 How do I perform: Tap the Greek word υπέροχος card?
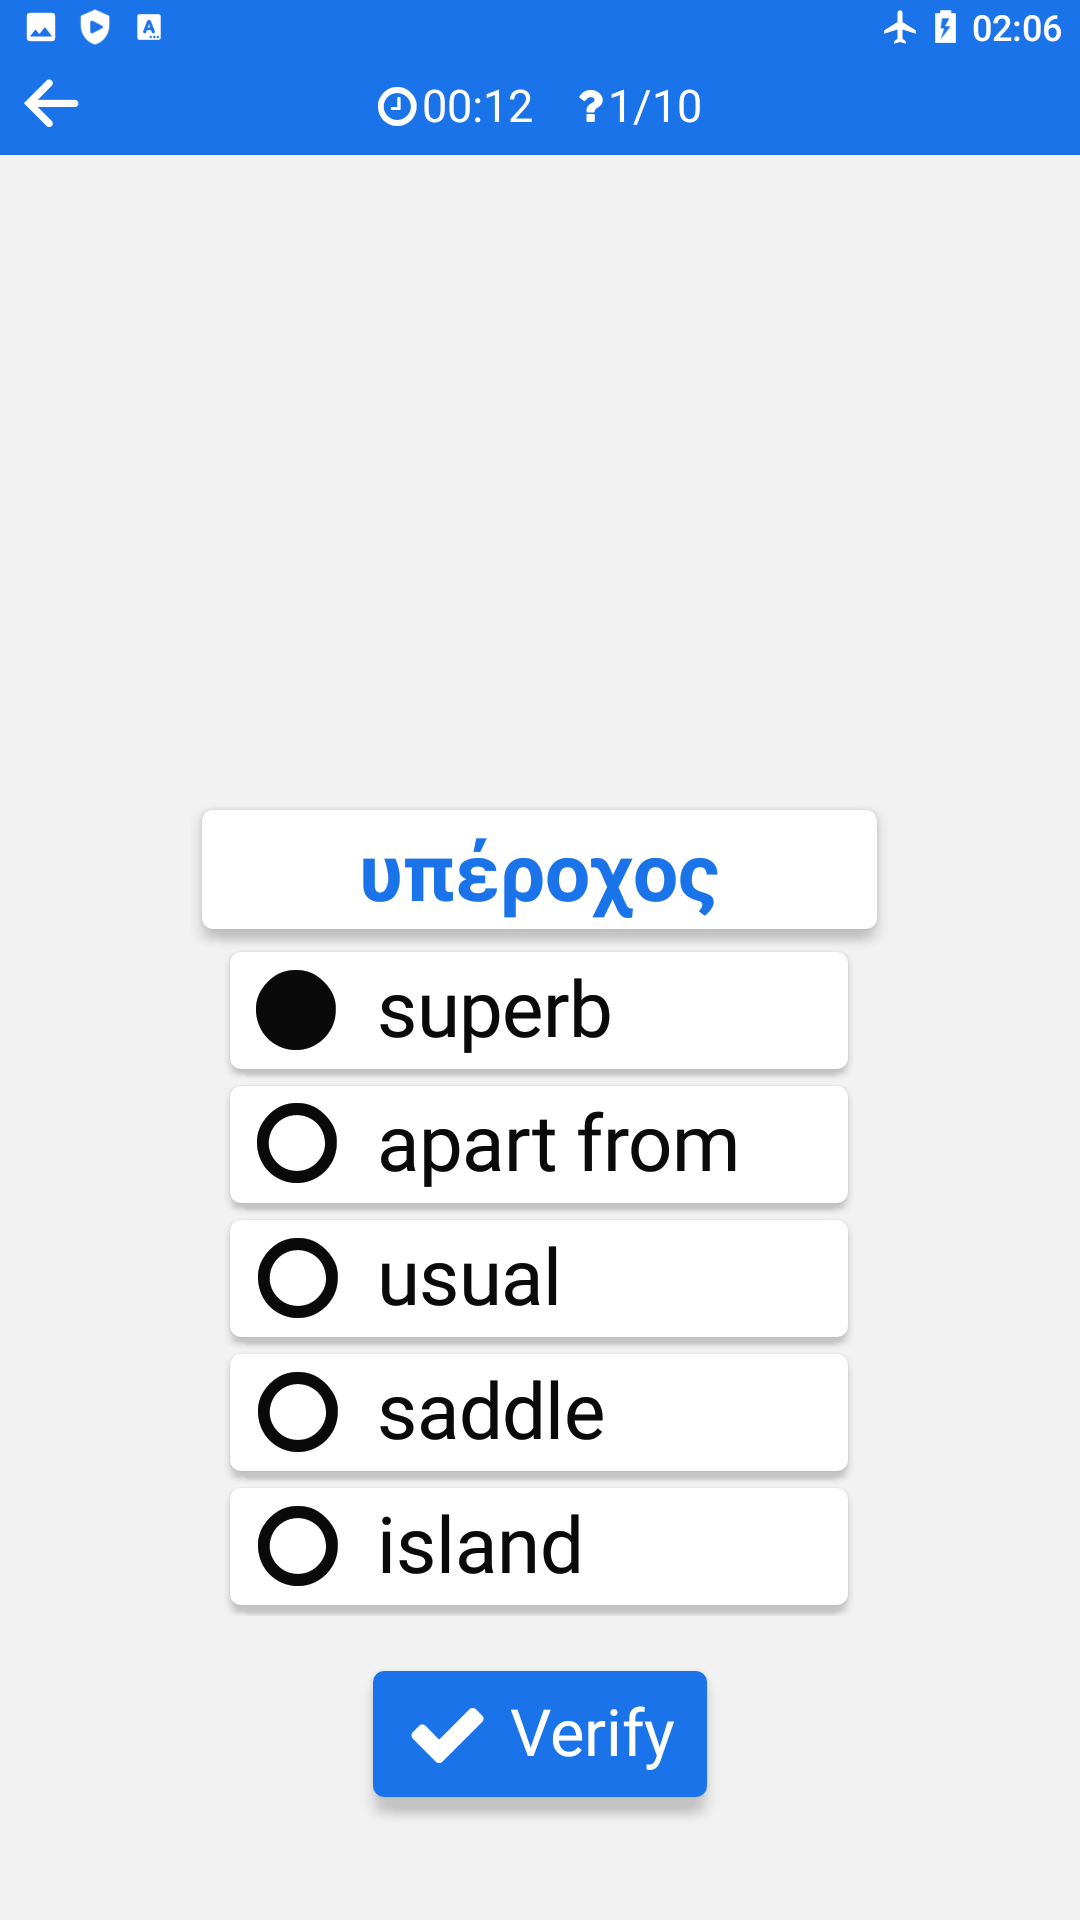[x=539, y=870]
